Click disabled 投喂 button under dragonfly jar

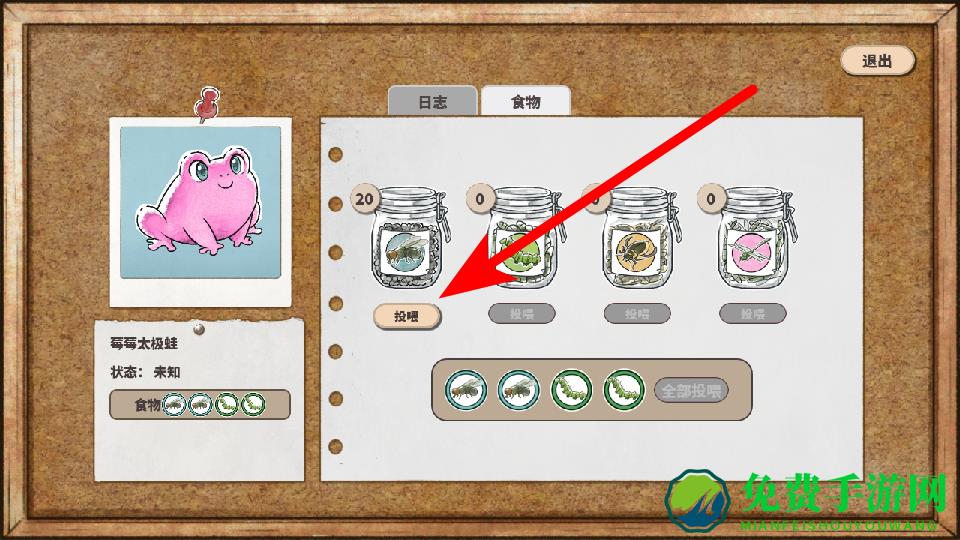[x=752, y=314]
